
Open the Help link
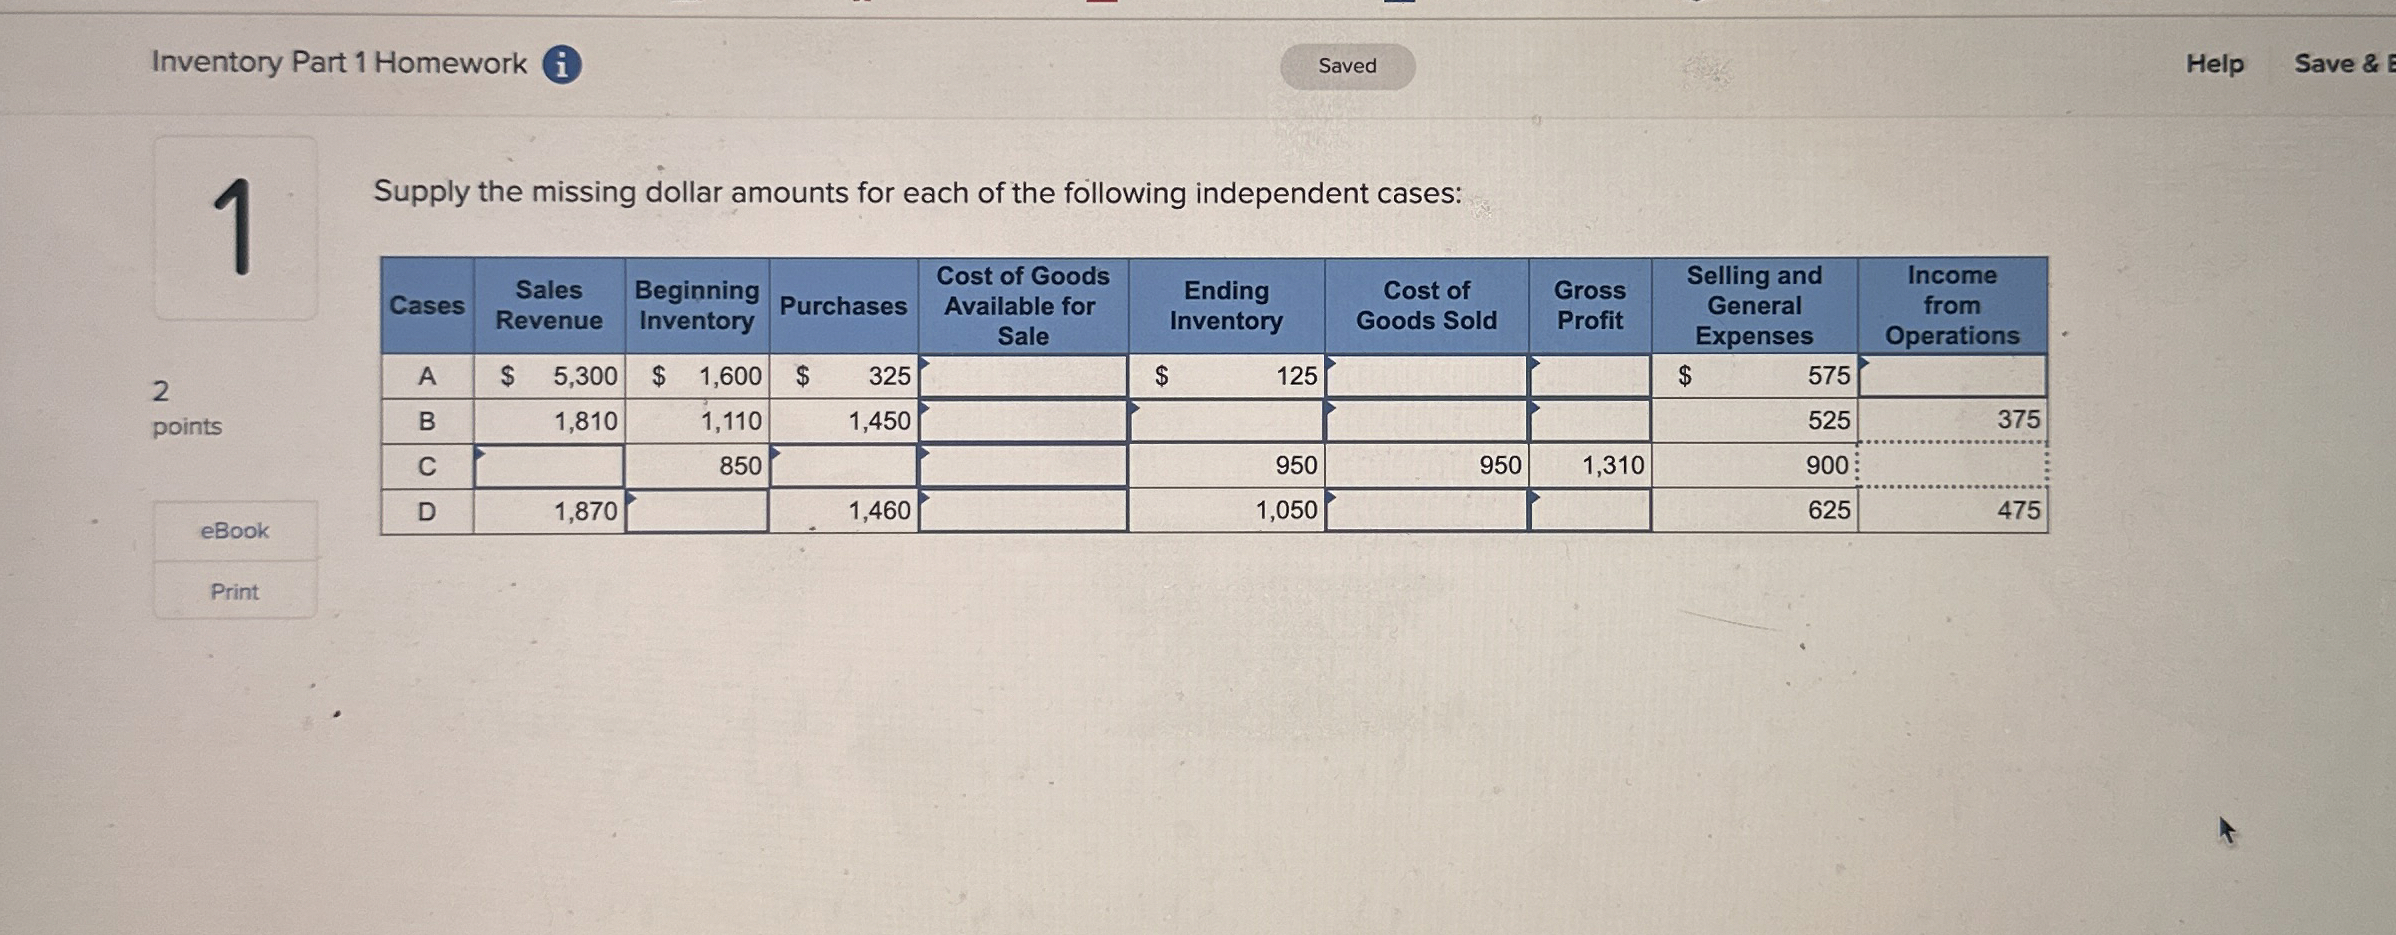2214,62
